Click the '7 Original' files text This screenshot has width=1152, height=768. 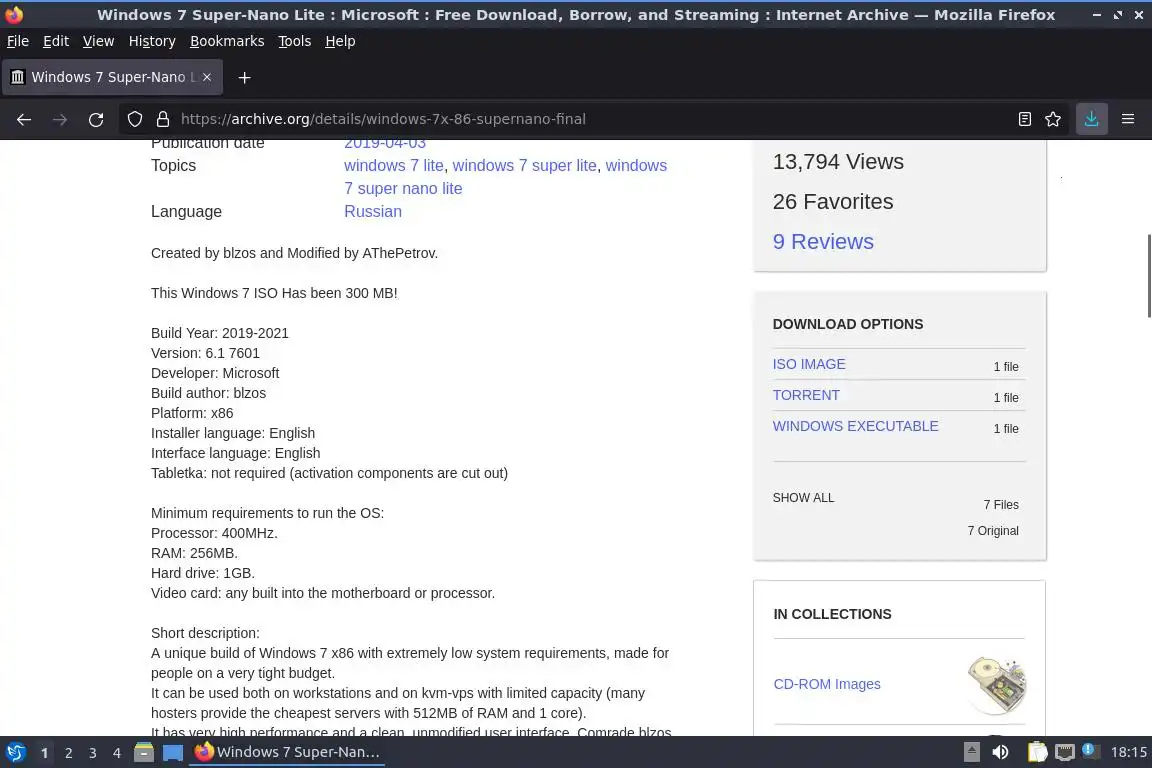993,531
